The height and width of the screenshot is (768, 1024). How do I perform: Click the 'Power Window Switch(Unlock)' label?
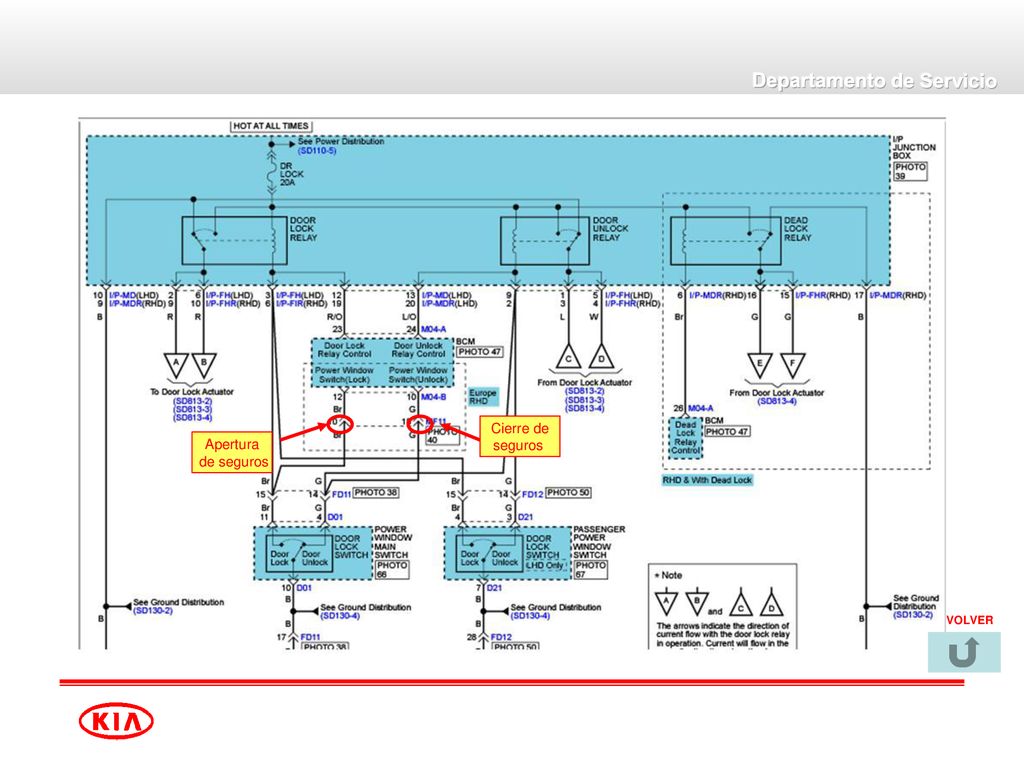(418, 375)
